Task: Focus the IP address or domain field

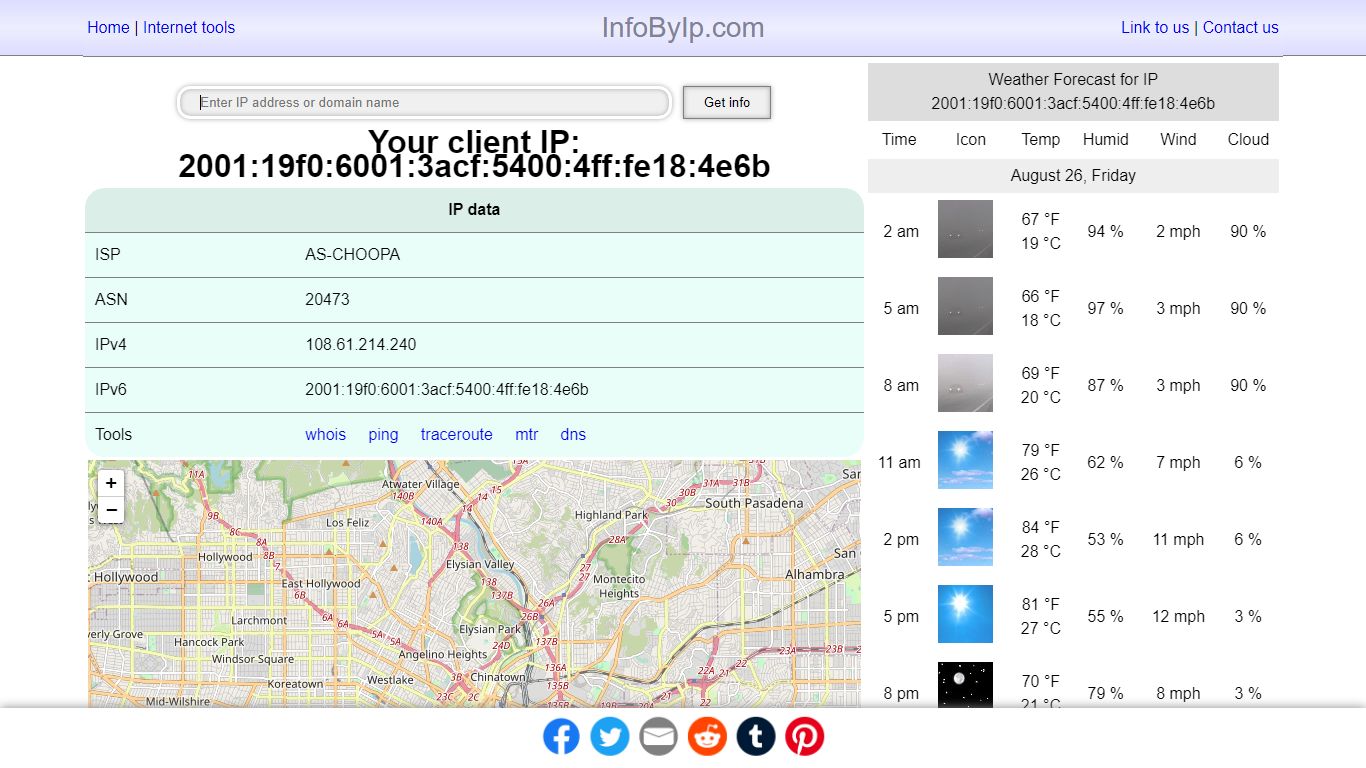Action: [x=425, y=102]
